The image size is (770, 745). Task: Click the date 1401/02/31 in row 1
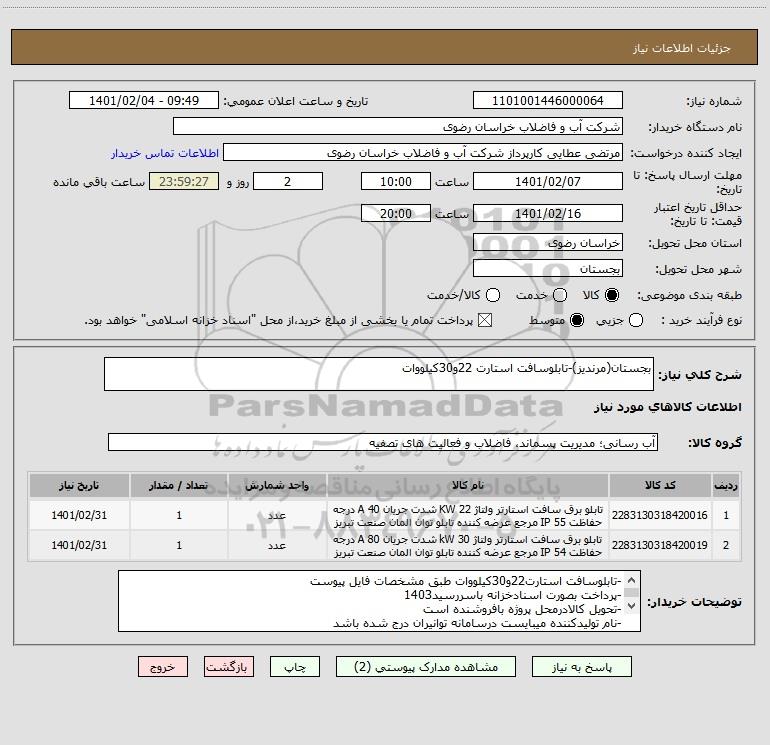[79, 515]
